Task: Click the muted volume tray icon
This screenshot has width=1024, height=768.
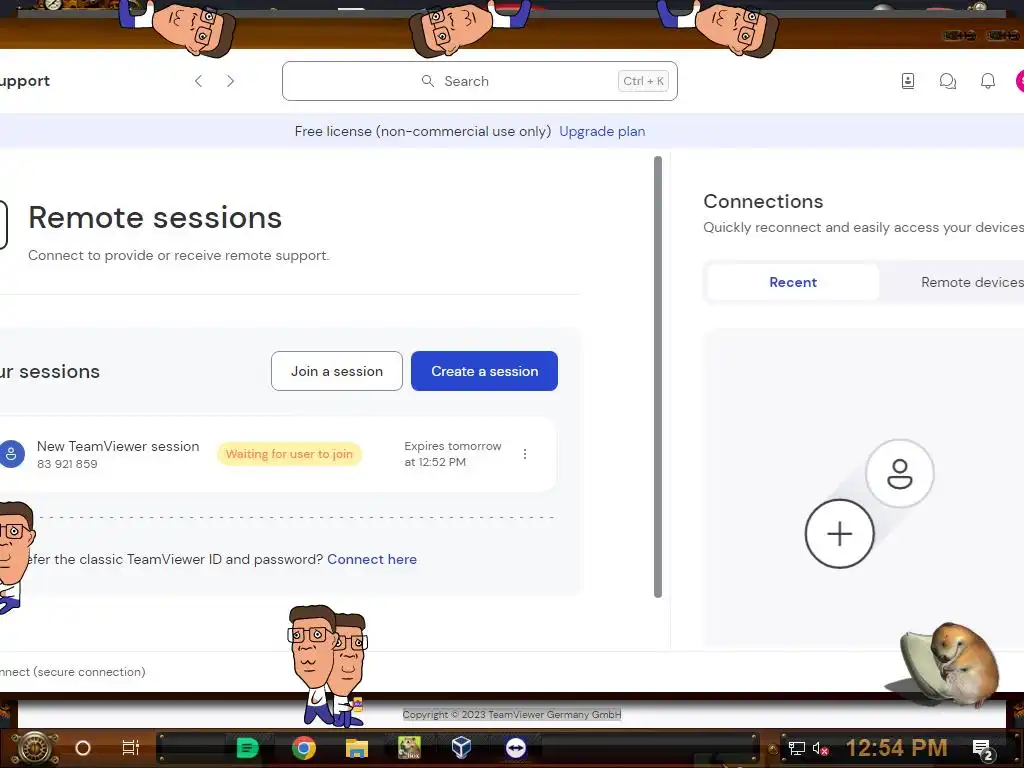Action: click(x=821, y=748)
